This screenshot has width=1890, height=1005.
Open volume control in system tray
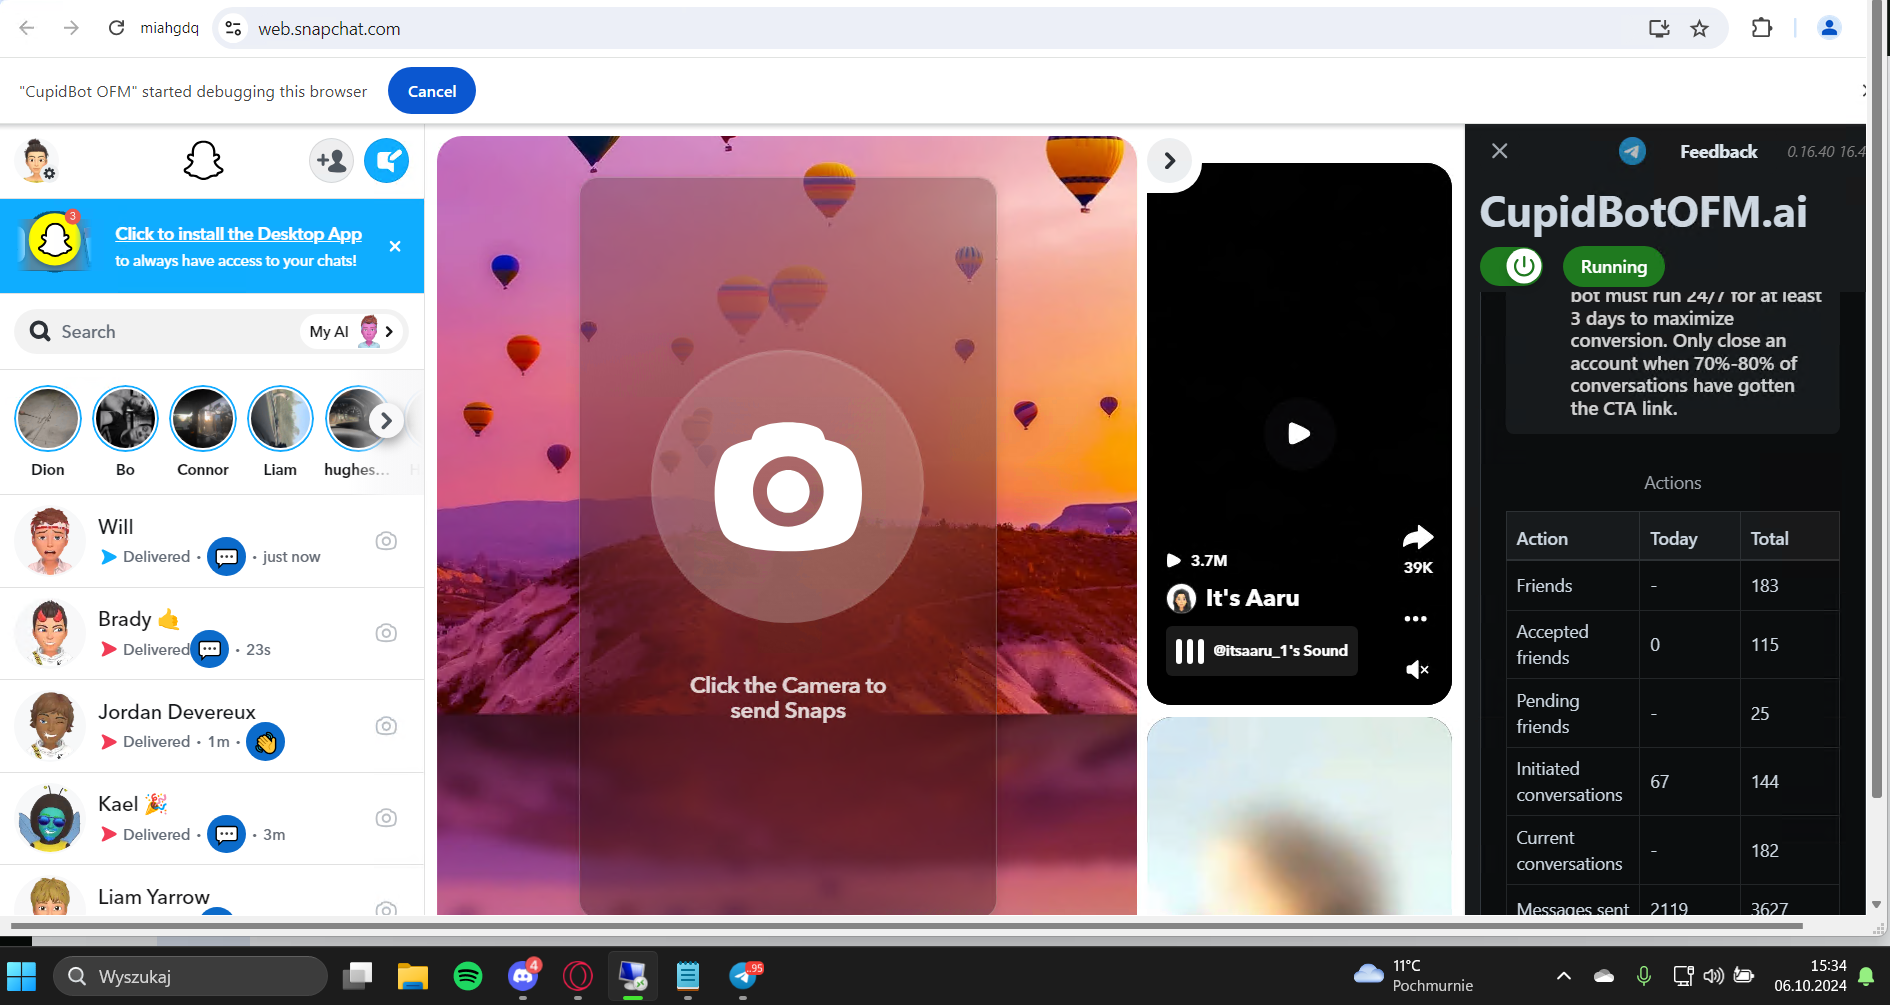click(x=1714, y=976)
